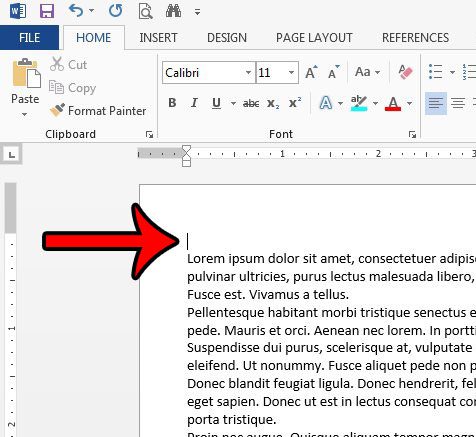
Task: Open the PAGE LAYOUT ribbon tab
Action: [314, 38]
